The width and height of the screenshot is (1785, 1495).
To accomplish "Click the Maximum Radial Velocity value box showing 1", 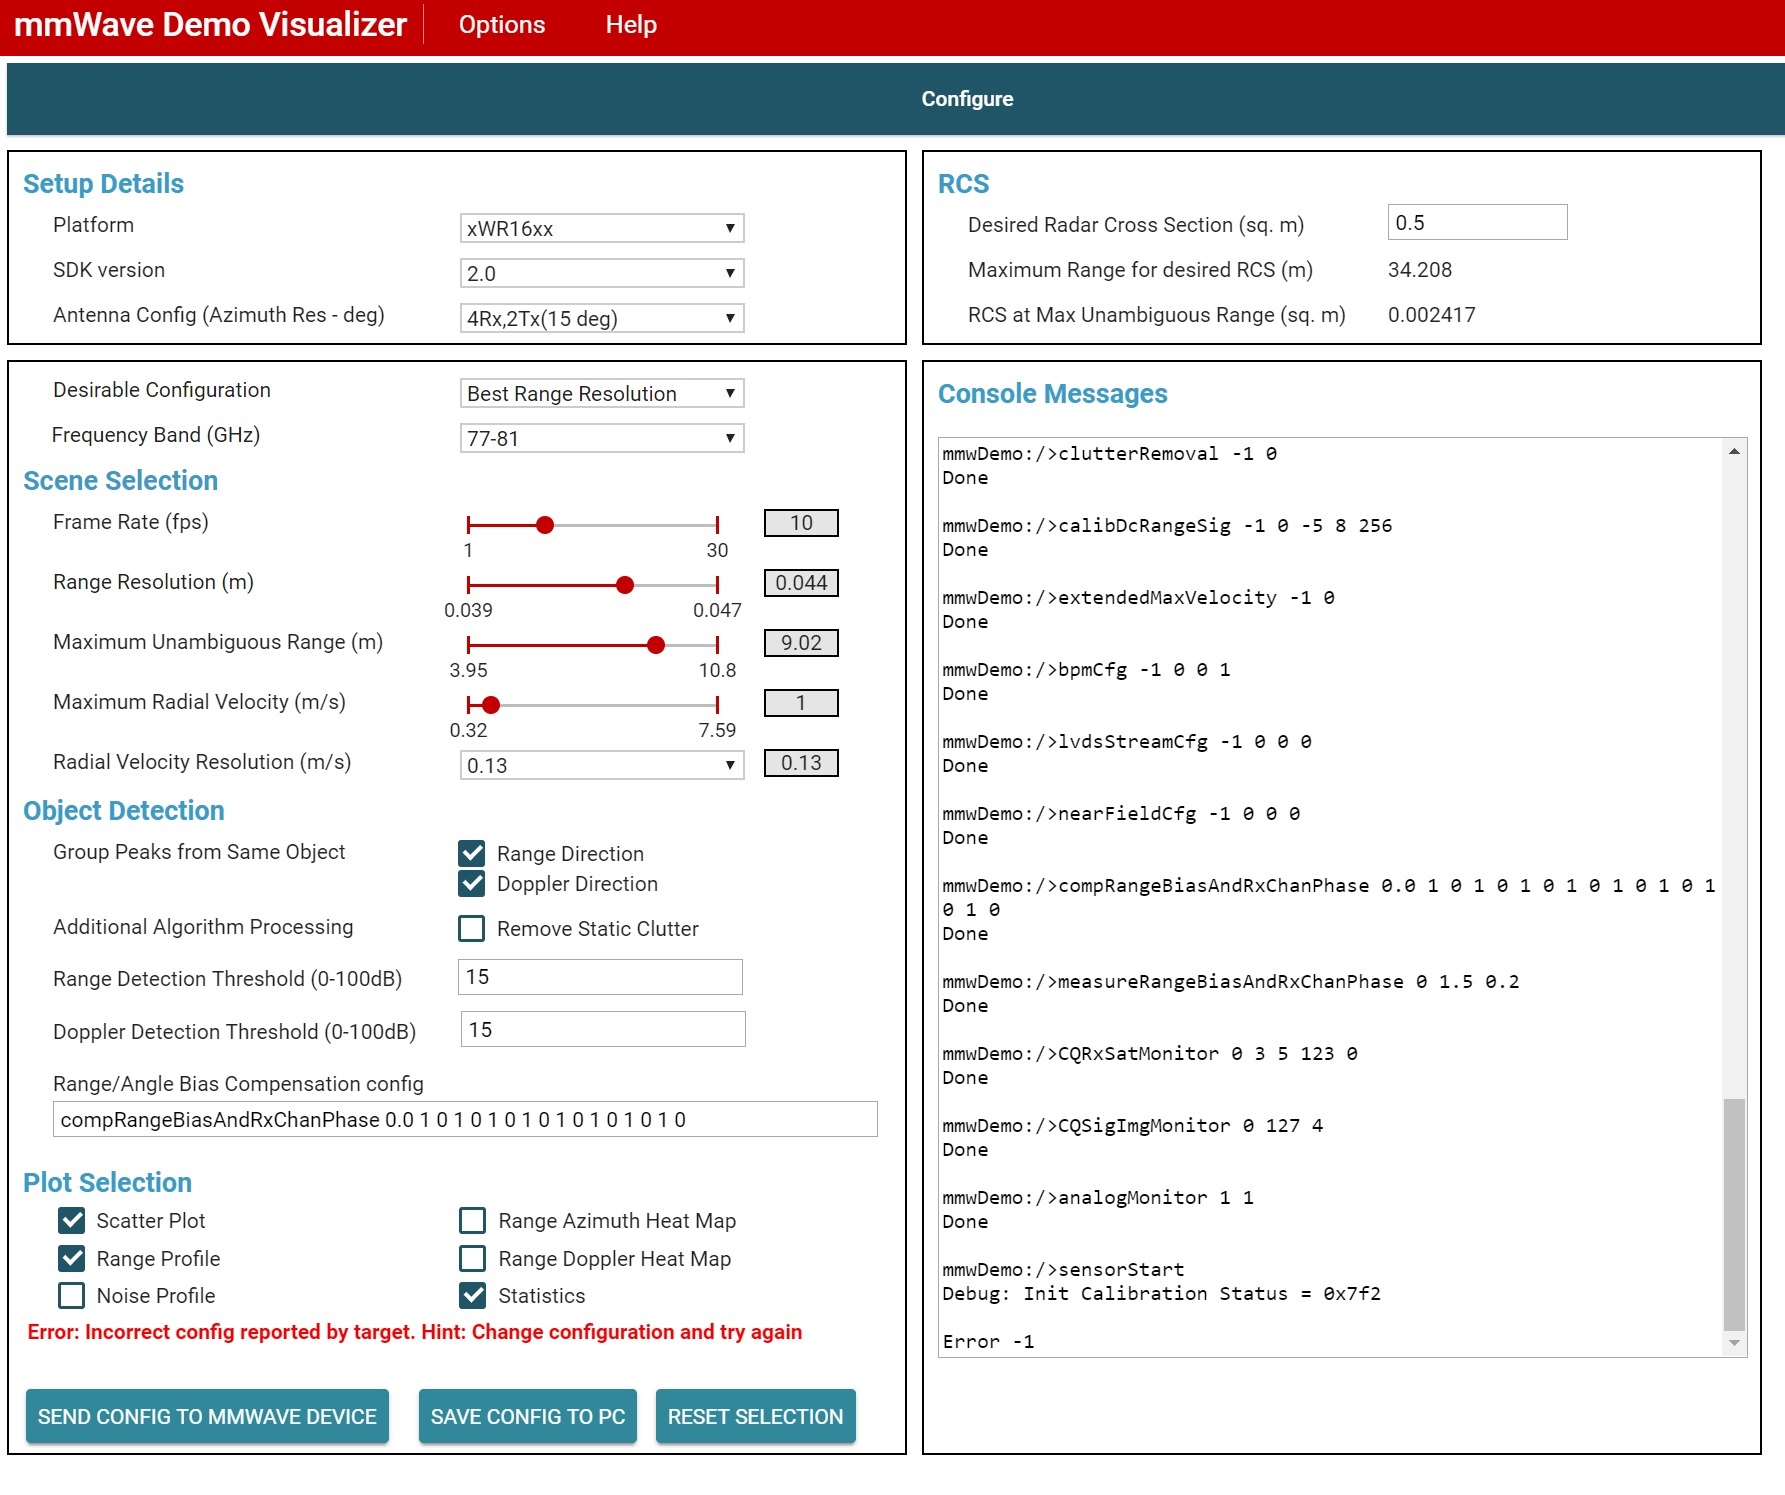I will (801, 703).
